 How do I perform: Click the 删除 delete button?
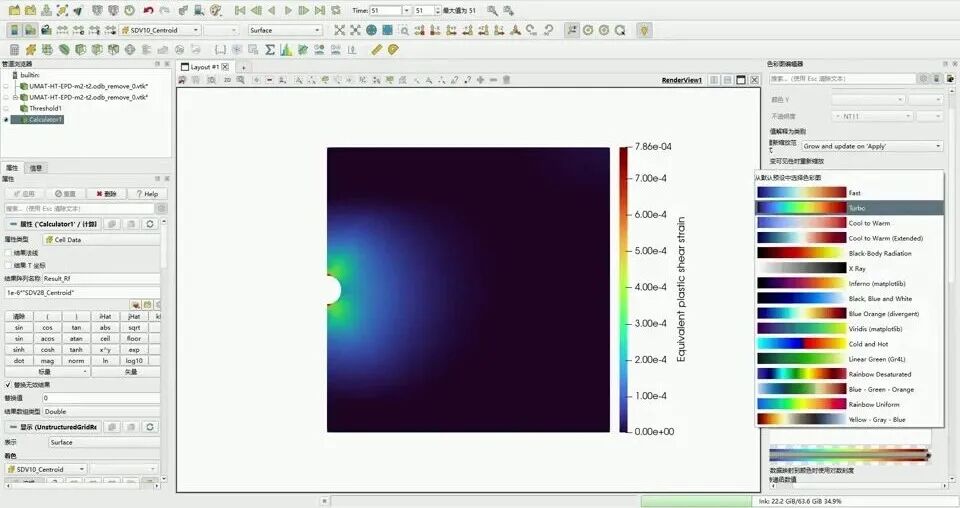pos(106,193)
